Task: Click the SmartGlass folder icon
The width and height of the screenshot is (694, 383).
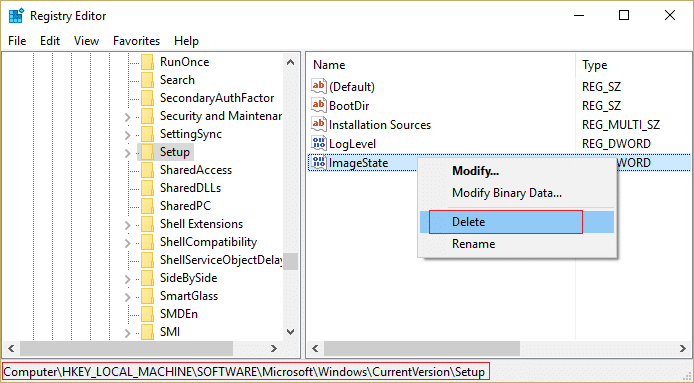Action: (147, 296)
